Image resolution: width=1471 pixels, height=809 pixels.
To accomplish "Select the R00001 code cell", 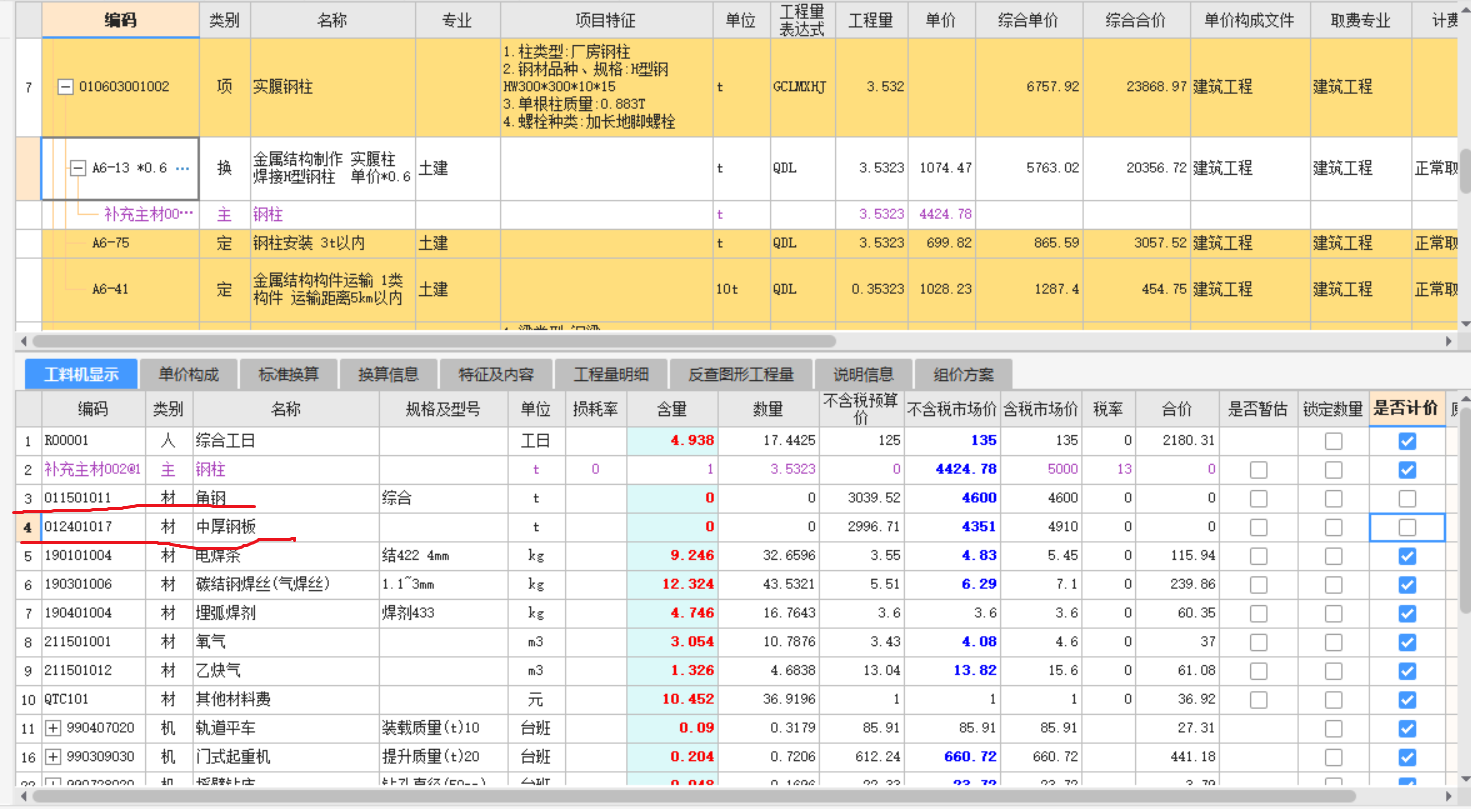I will pyautogui.click(x=94, y=441).
